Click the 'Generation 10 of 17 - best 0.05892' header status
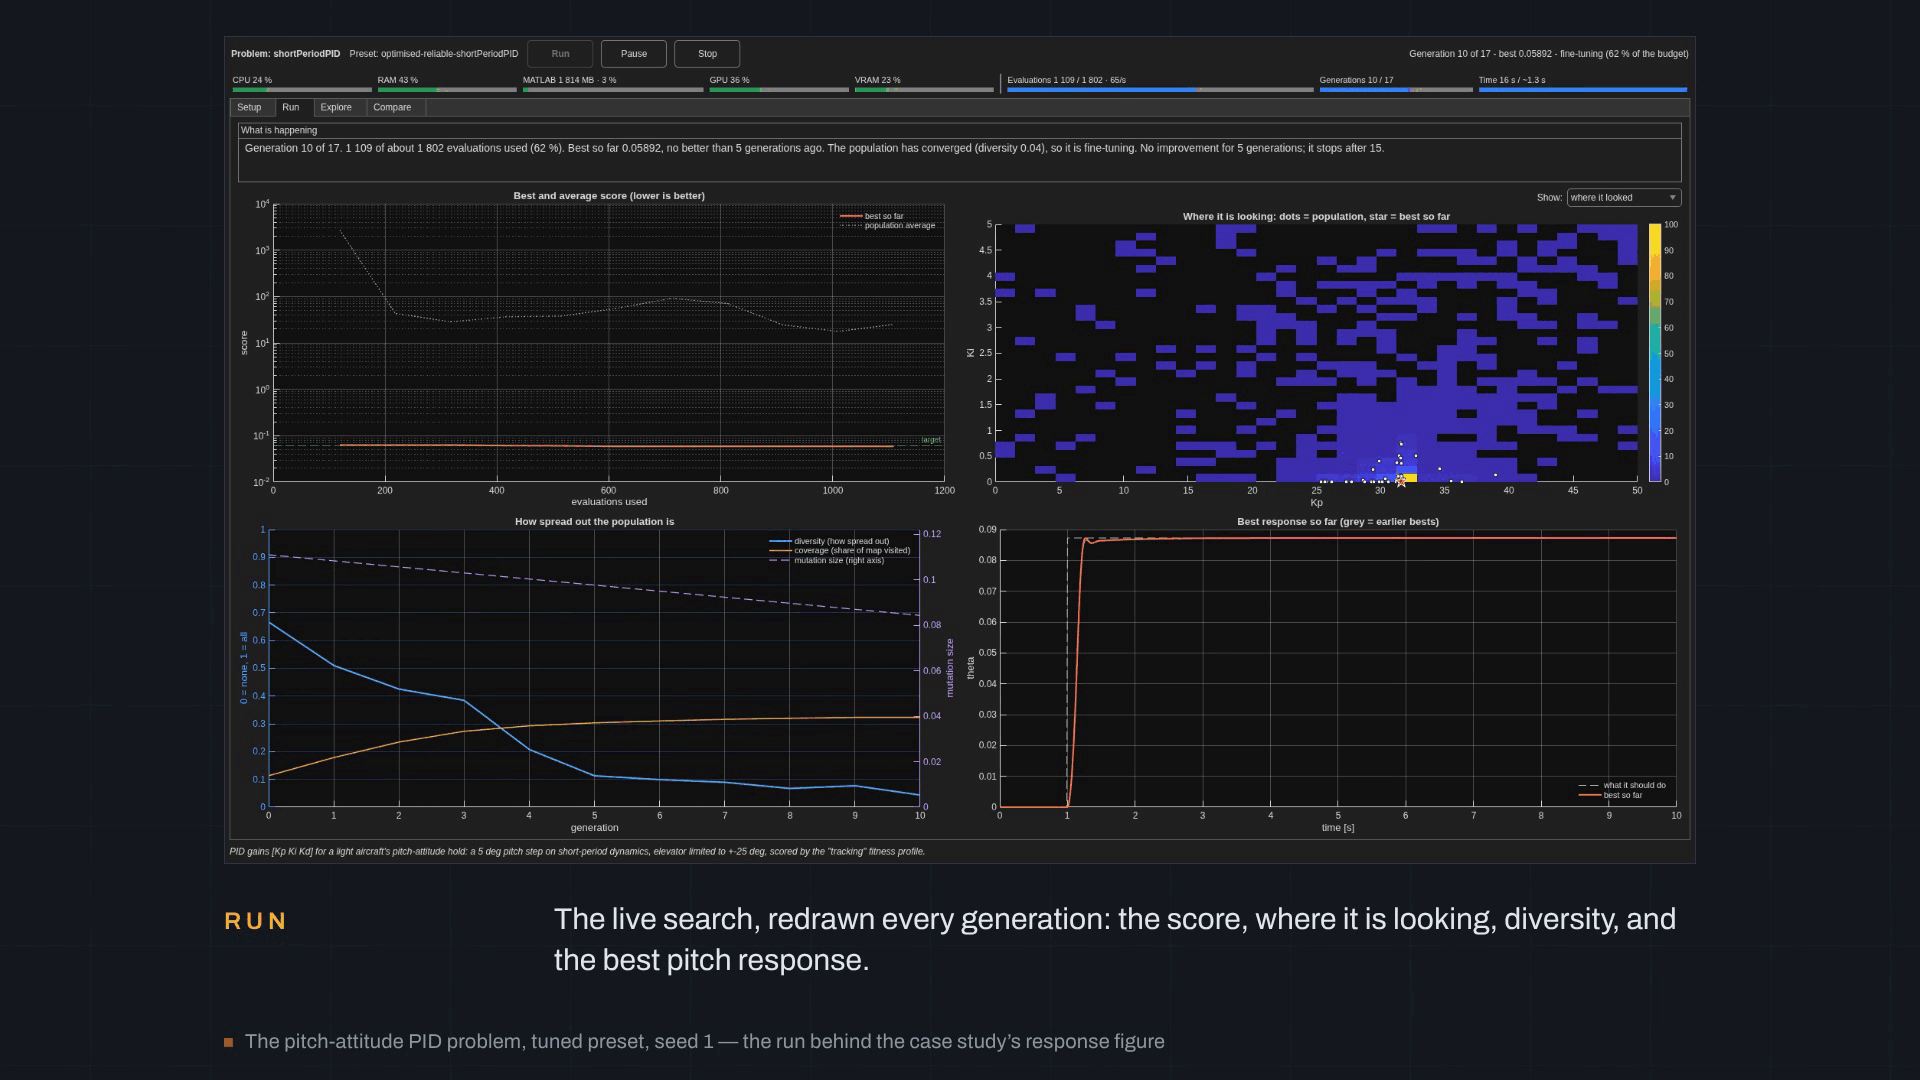Image resolution: width=1920 pixels, height=1080 pixels. click(x=1548, y=54)
